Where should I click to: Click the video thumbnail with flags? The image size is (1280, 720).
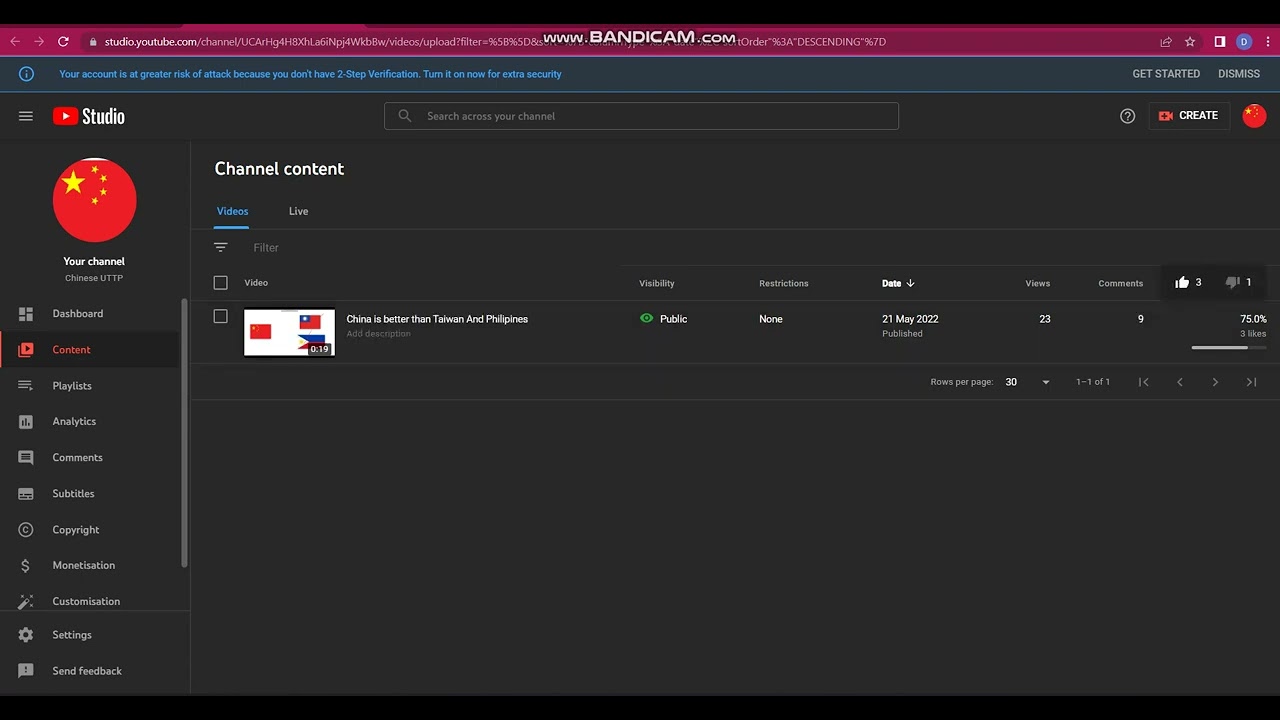pos(289,332)
